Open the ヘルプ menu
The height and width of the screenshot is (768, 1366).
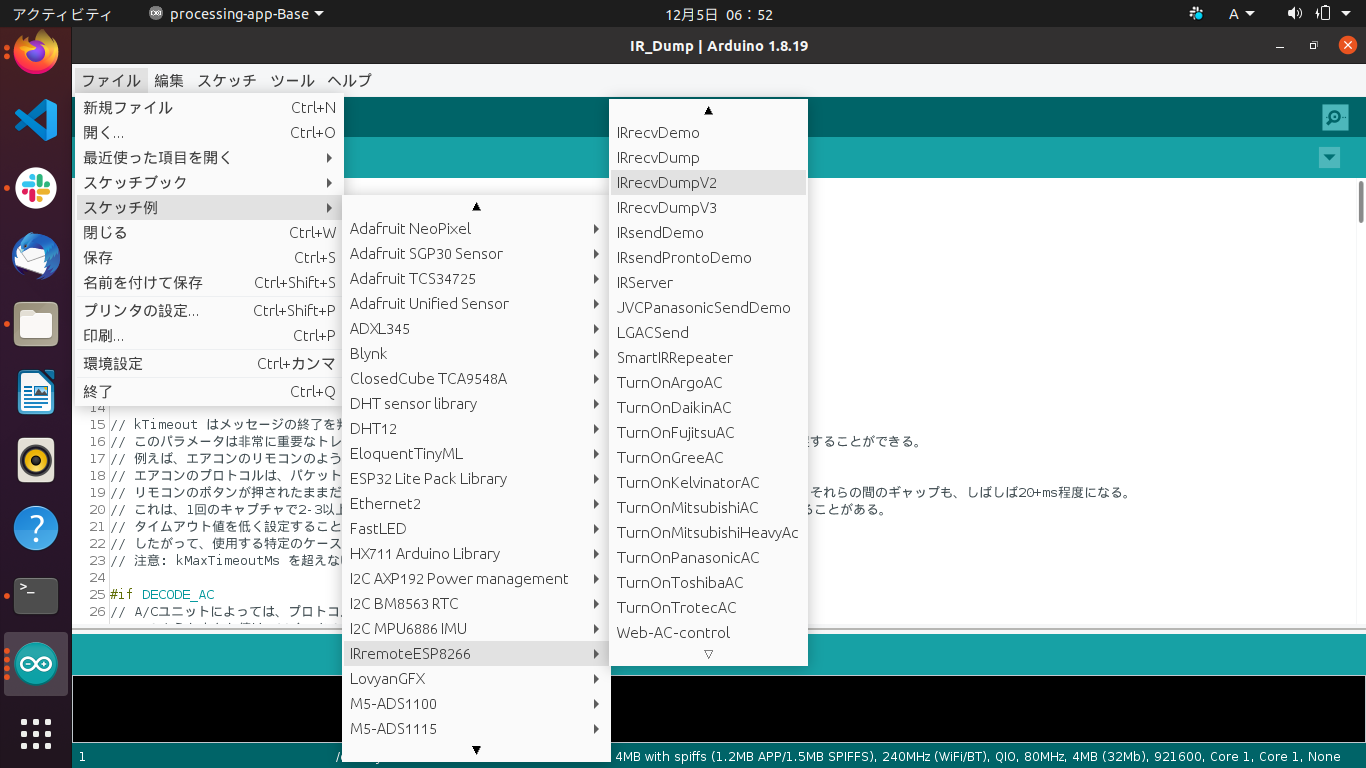350,81
